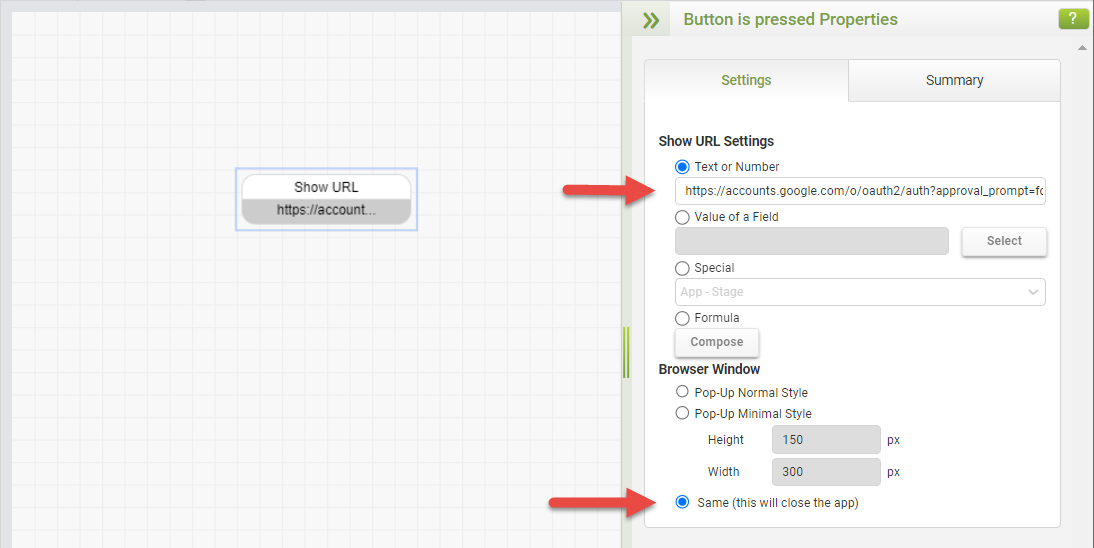Screen dimensions: 1094x548
Task: Click the Button is pressed Properties title
Action: click(x=790, y=20)
